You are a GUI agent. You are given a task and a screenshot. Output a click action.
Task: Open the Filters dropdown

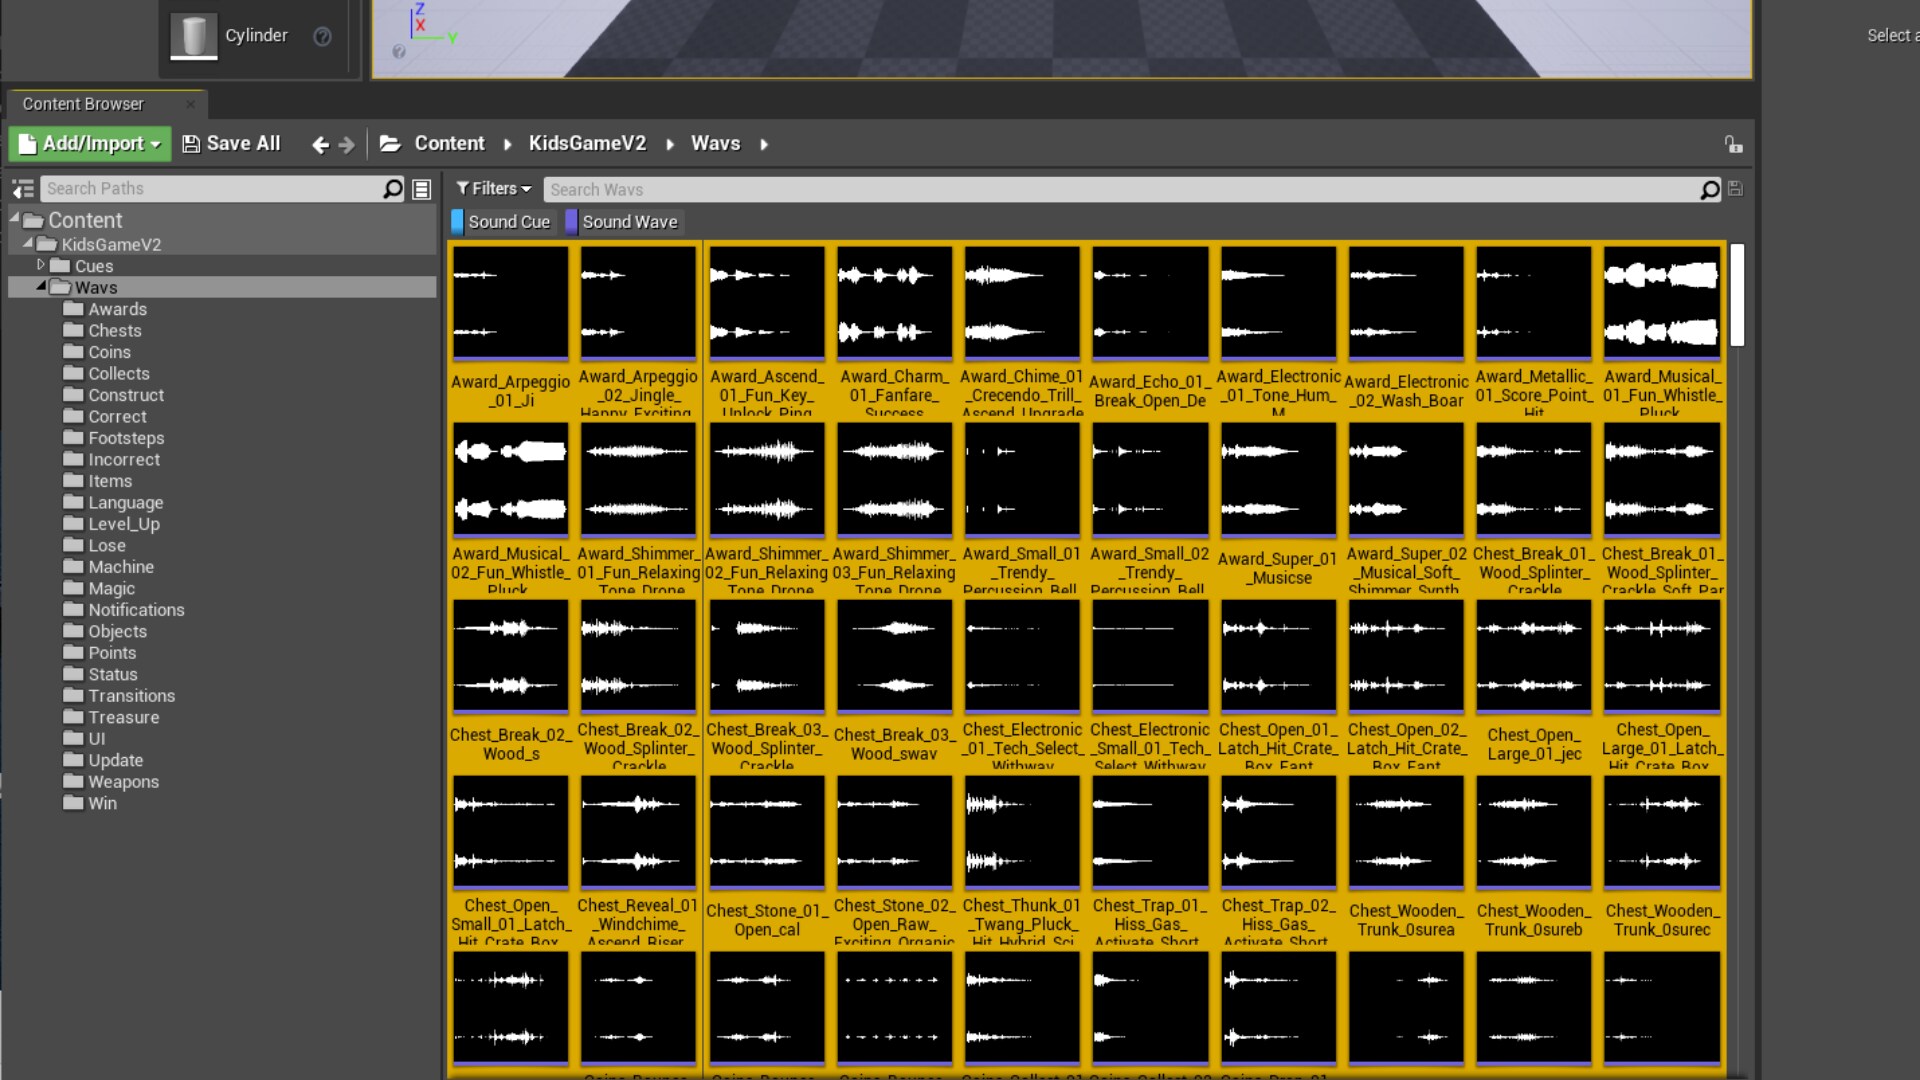[x=494, y=189]
